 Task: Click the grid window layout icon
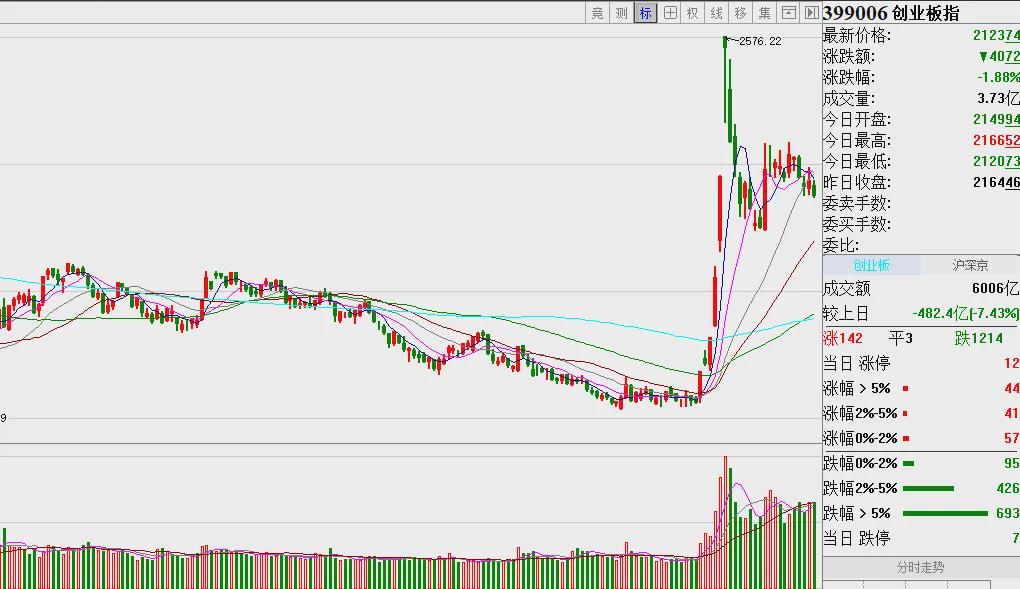pos(669,13)
